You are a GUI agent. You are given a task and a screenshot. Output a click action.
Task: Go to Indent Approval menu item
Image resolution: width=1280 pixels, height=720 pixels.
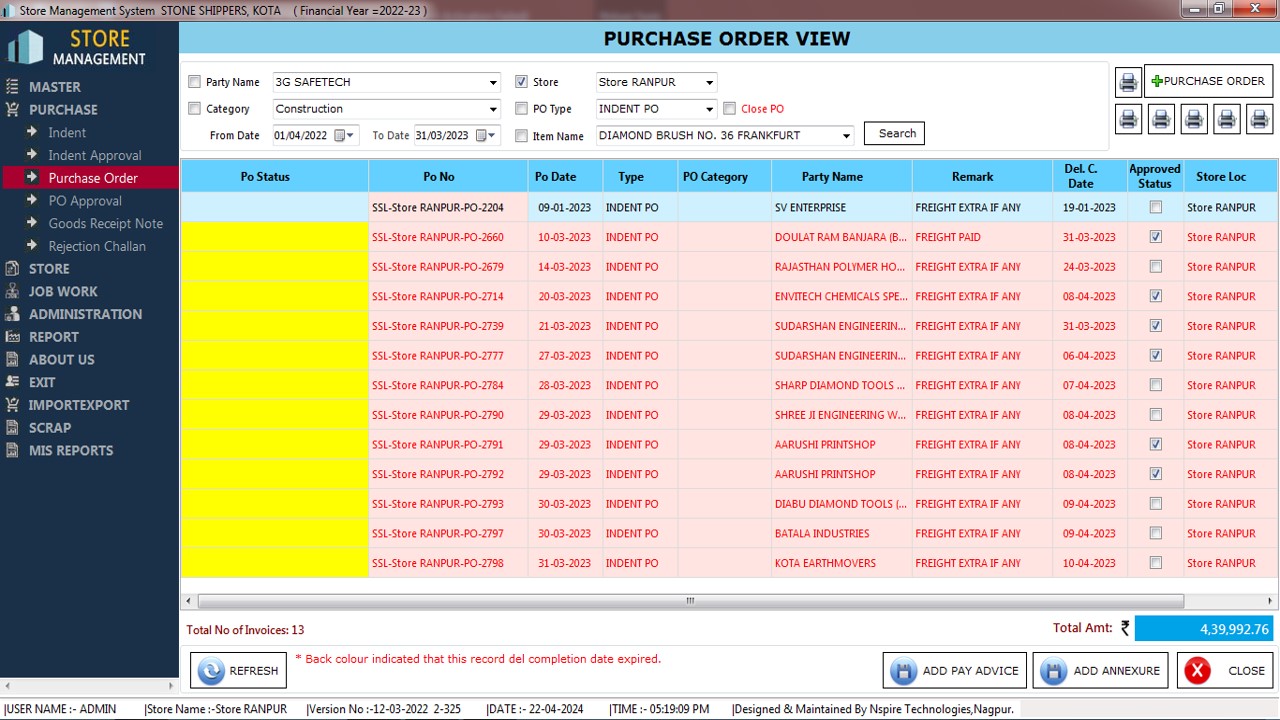(95, 155)
